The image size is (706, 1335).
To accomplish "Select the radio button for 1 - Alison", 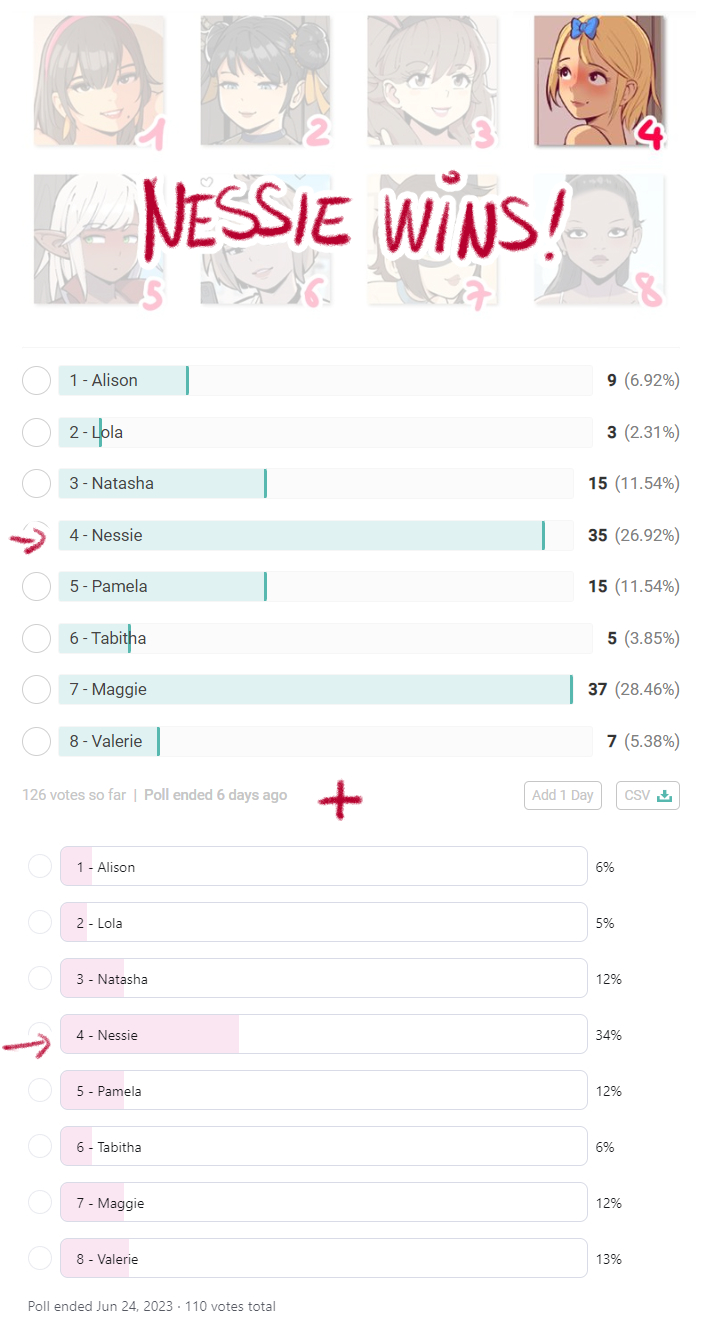I will pos(36,380).
